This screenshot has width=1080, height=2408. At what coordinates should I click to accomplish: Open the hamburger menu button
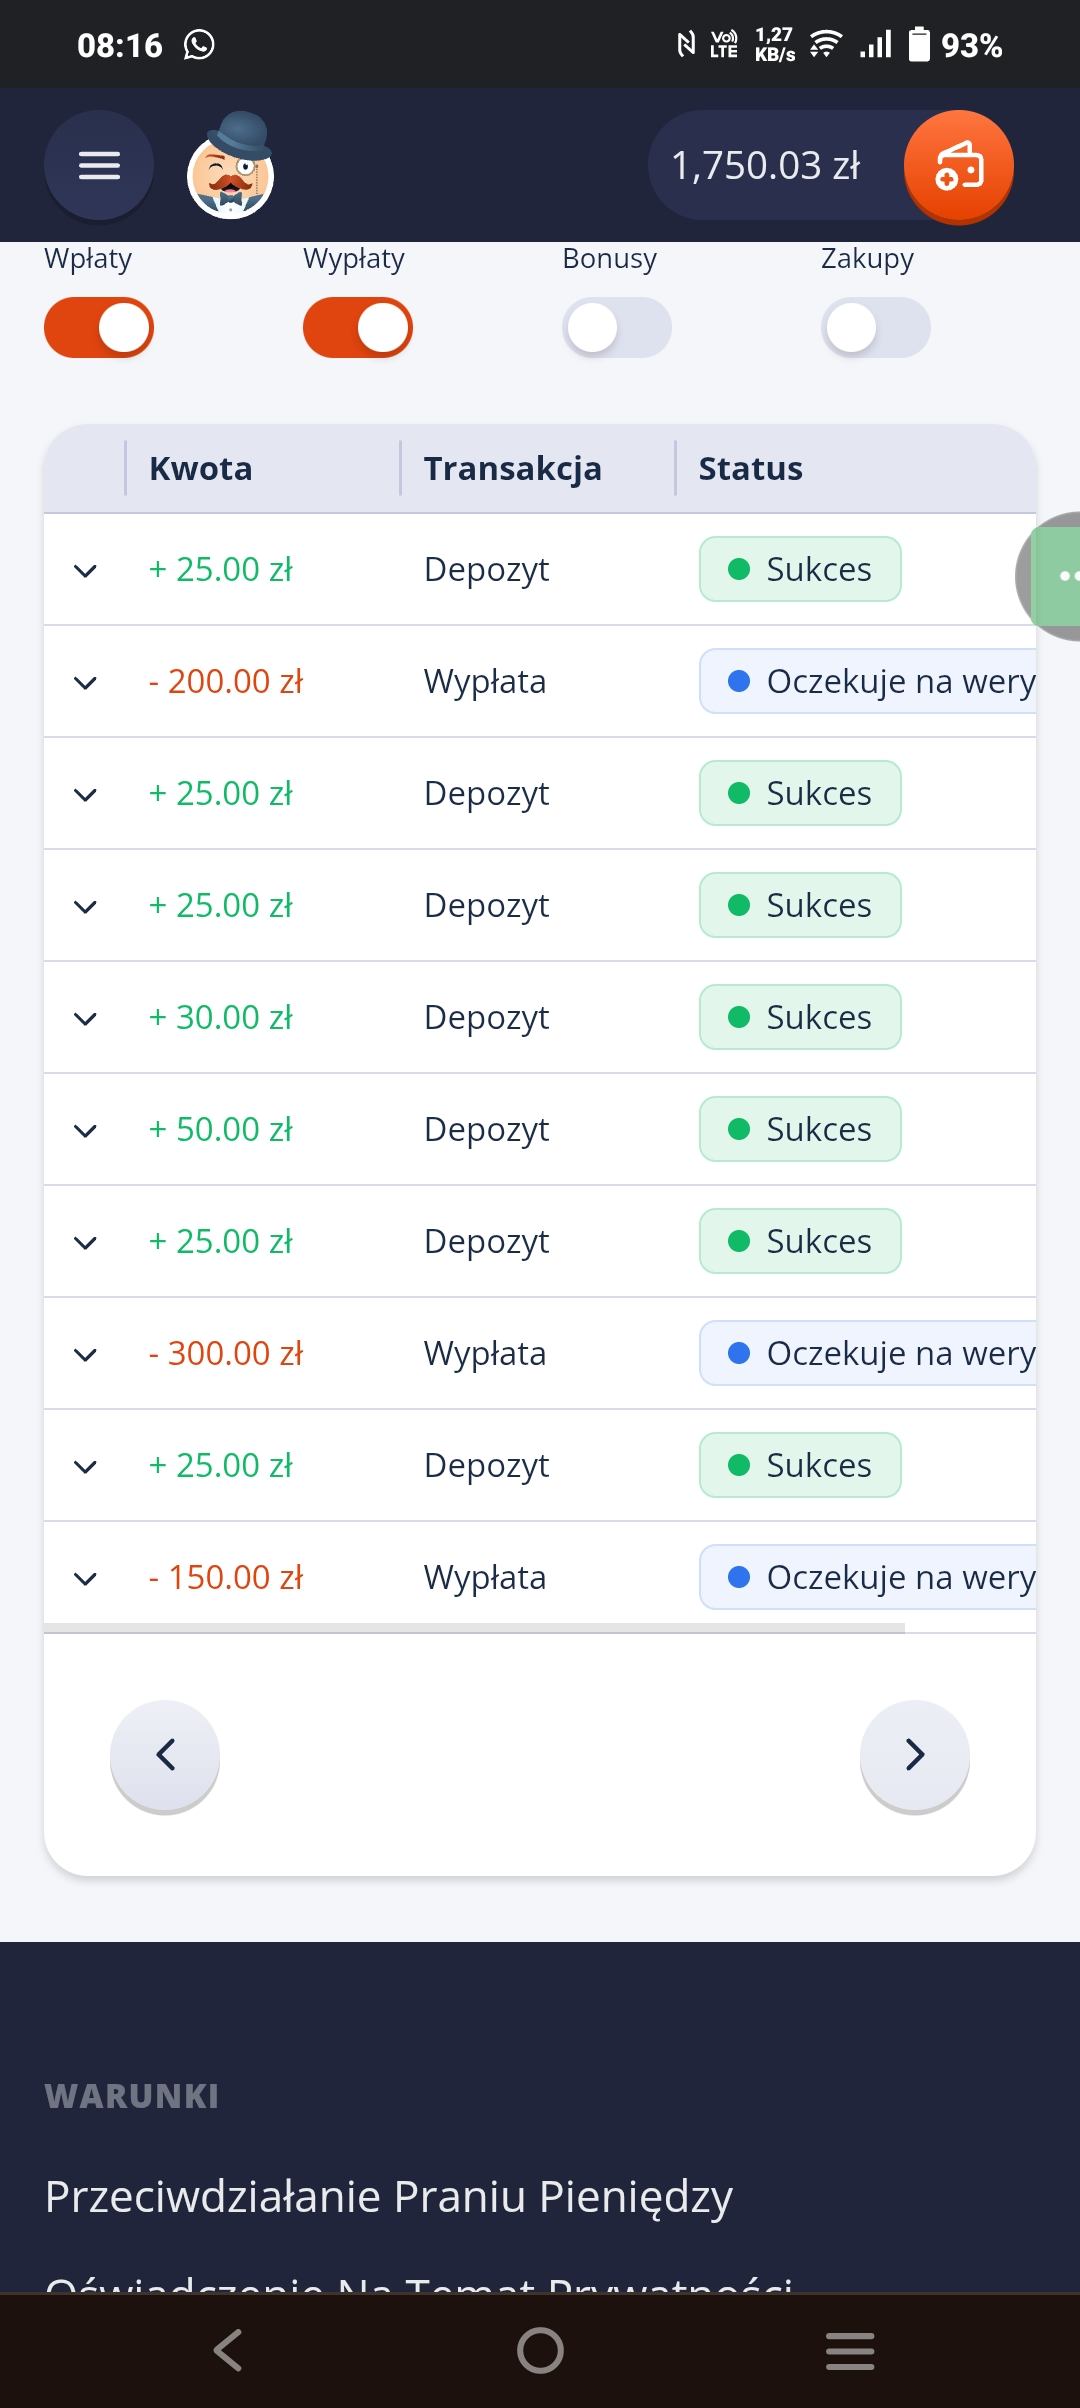coord(99,165)
